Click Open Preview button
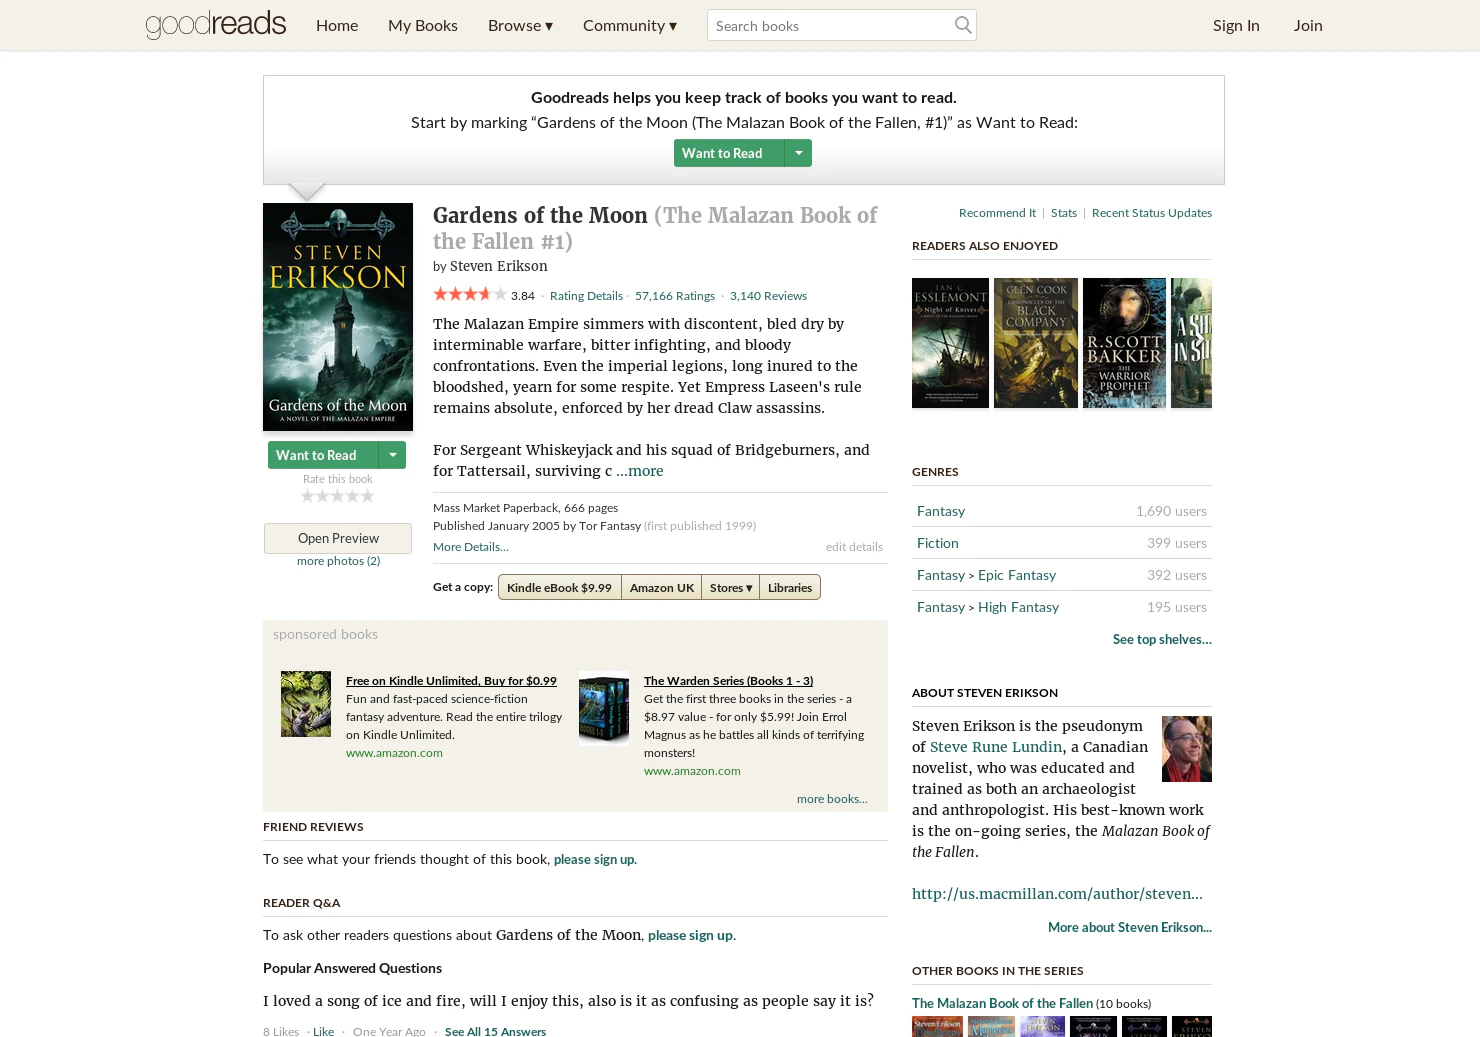1480x1037 pixels. coord(338,538)
